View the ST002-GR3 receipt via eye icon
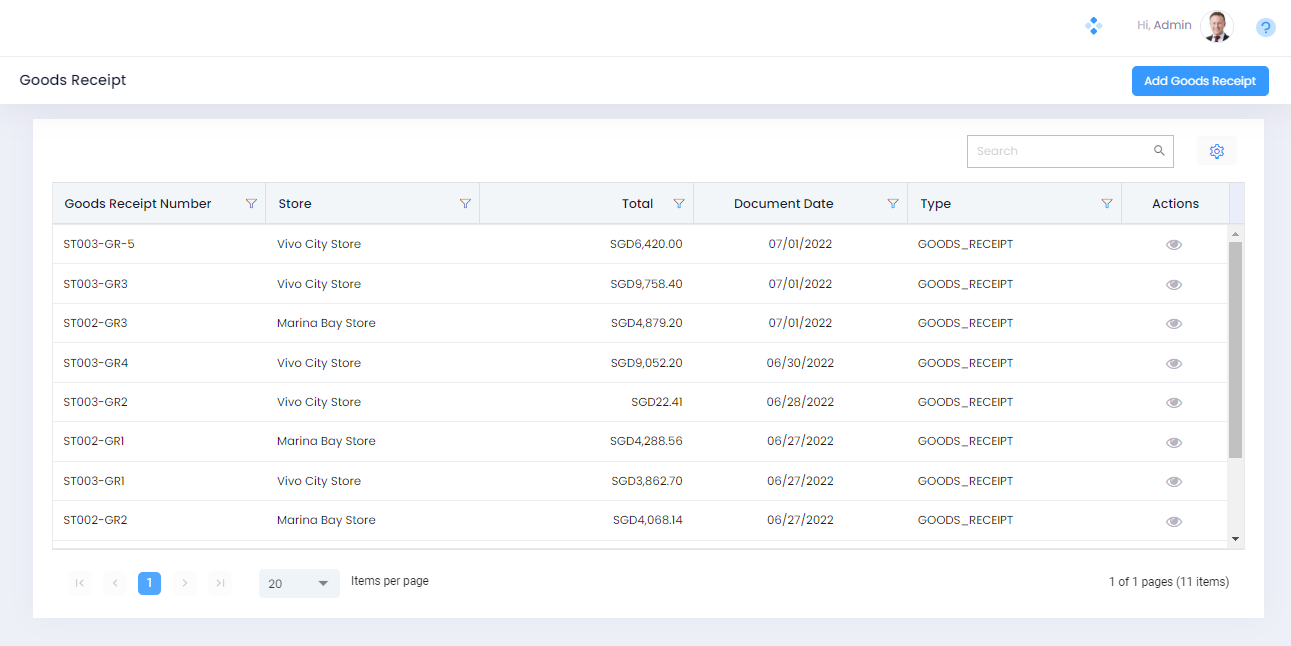This screenshot has height=646, width=1291. (x=1174, y=323)
